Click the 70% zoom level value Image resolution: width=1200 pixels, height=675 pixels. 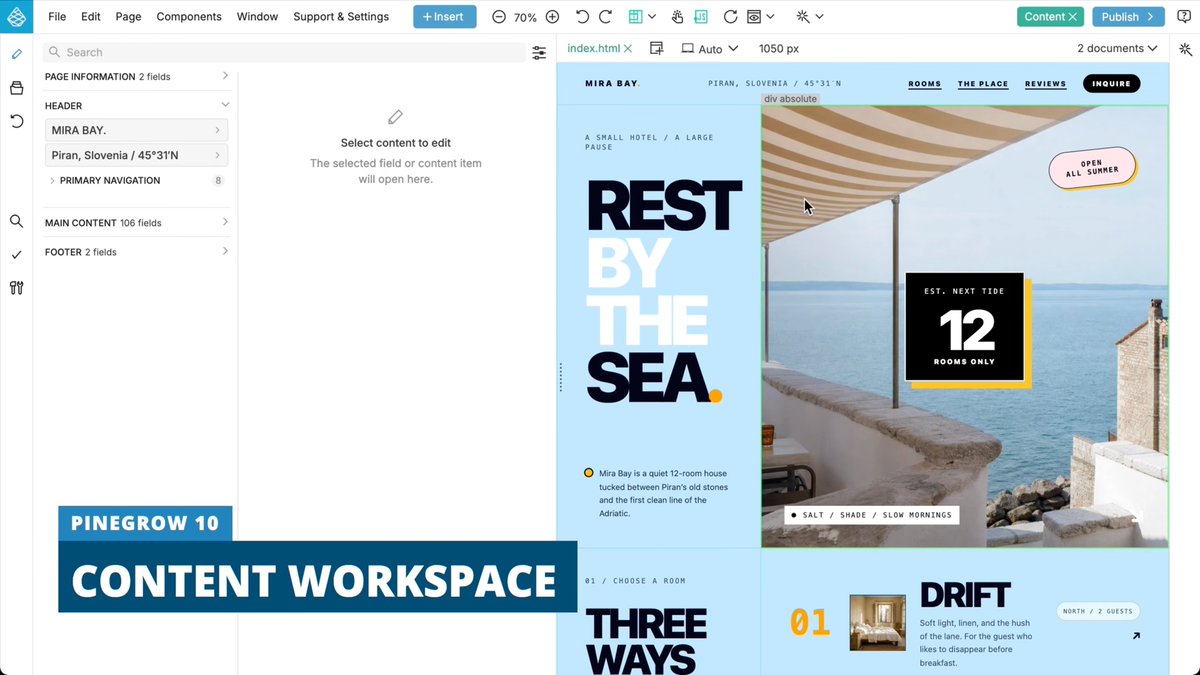click(x=526, y=17)
